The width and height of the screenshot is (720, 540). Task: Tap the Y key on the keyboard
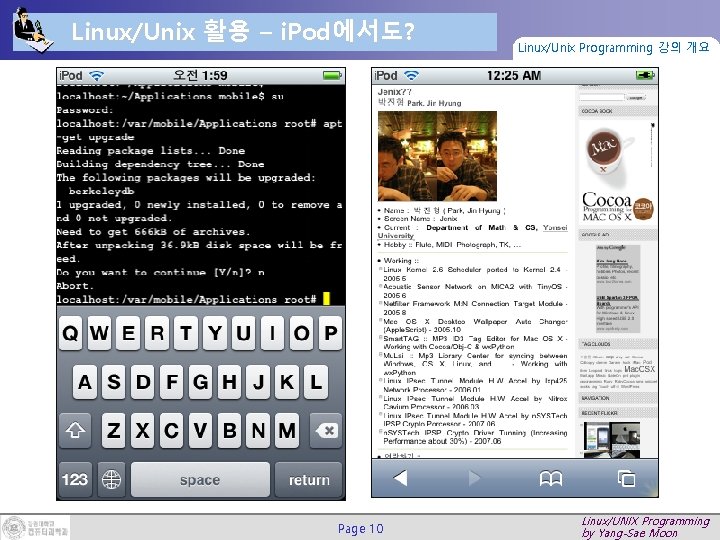(x=215, y=333)
